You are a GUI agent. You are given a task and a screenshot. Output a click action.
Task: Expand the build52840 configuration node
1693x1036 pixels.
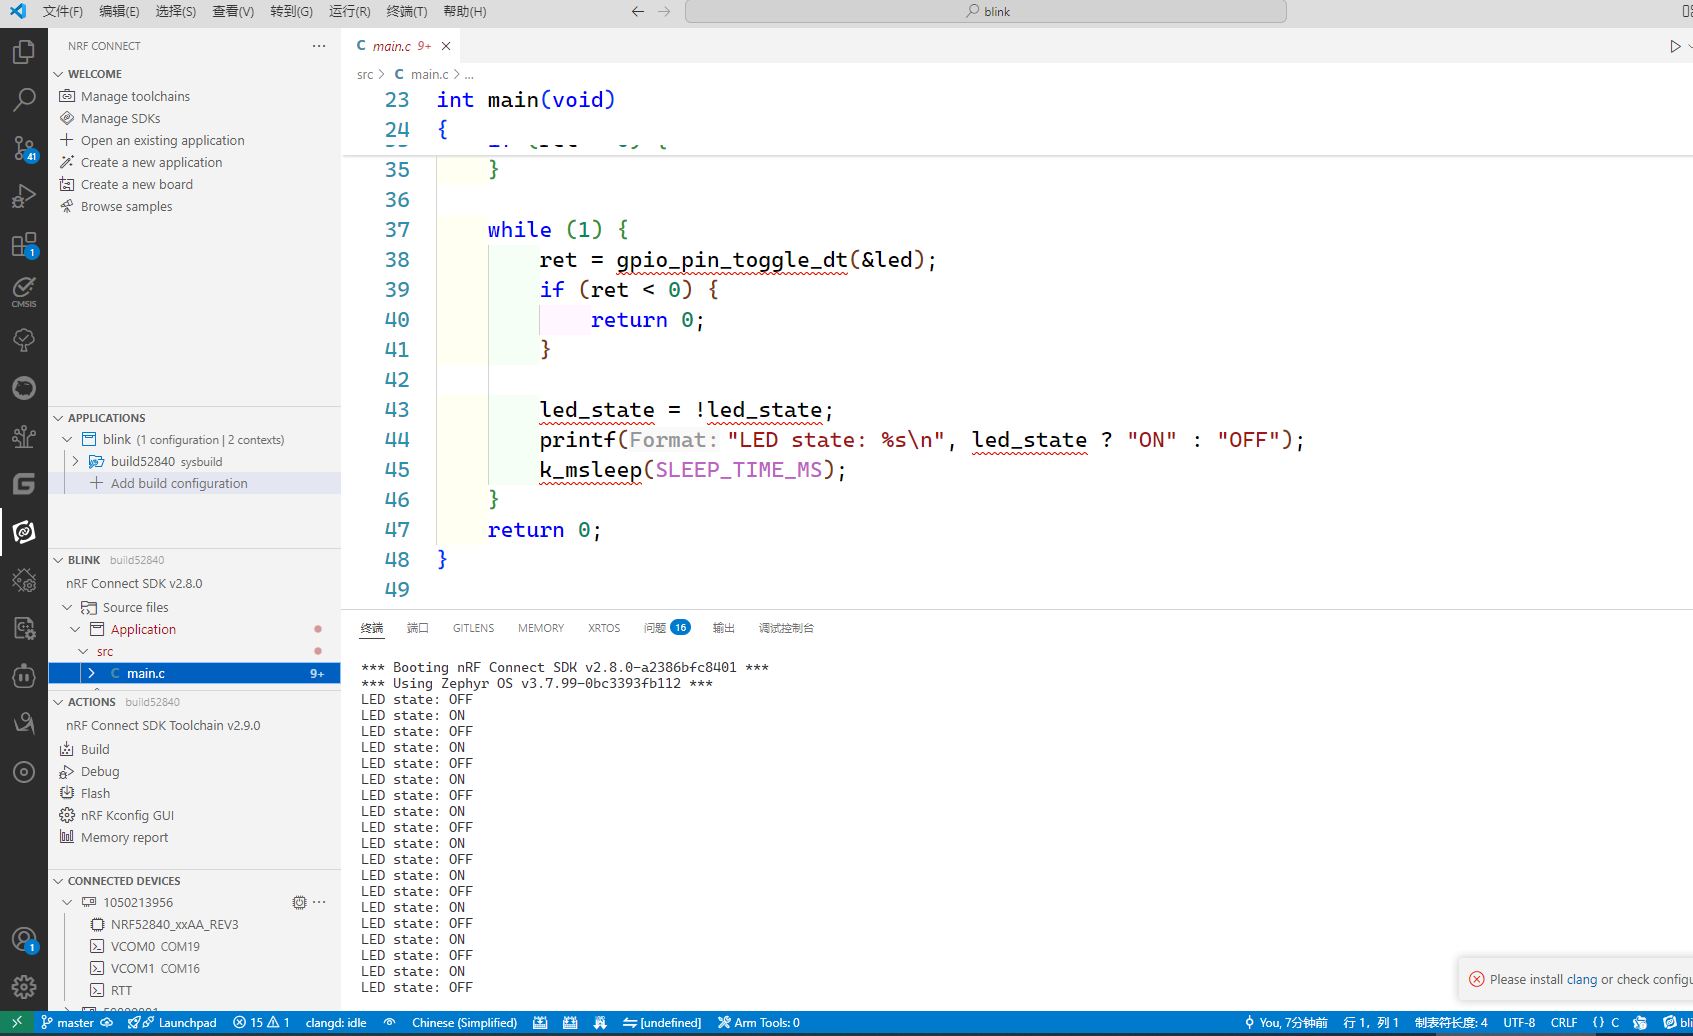point(76,462)
